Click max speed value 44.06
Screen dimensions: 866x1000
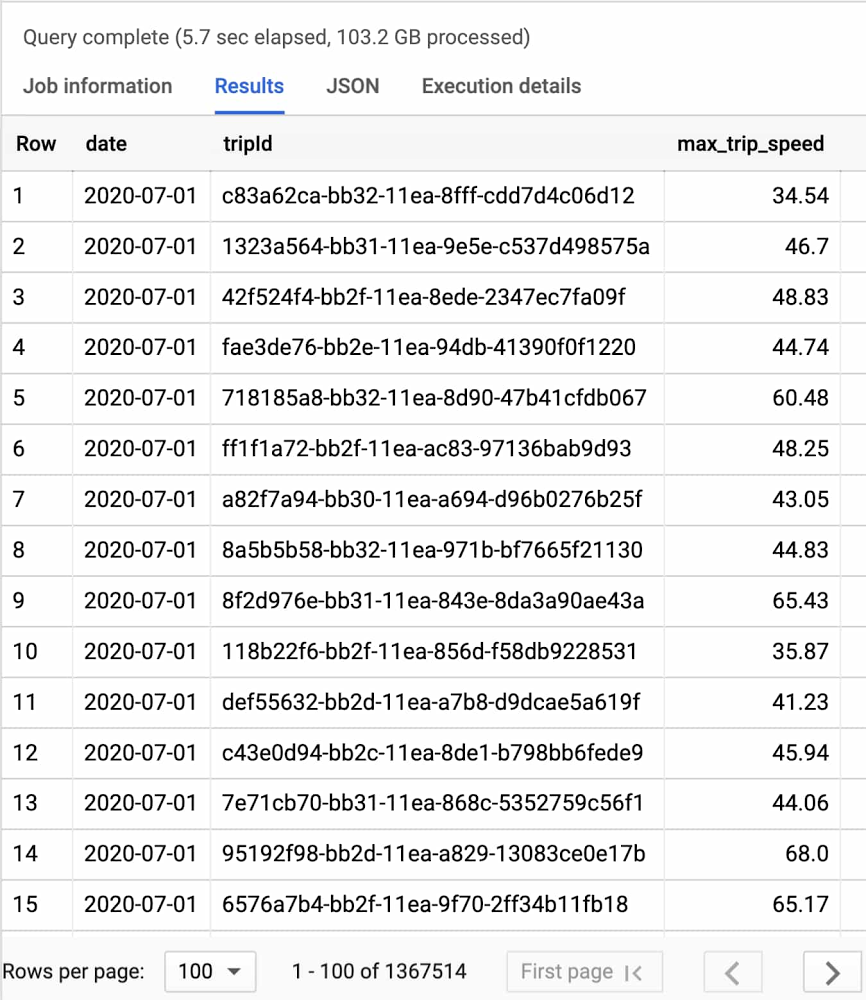(x=800, y=803)
